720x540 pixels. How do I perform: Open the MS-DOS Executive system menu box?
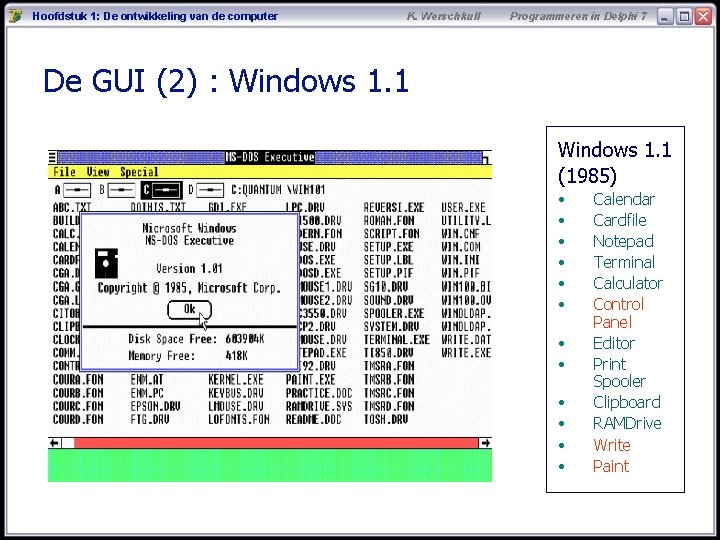pos(52,158)
